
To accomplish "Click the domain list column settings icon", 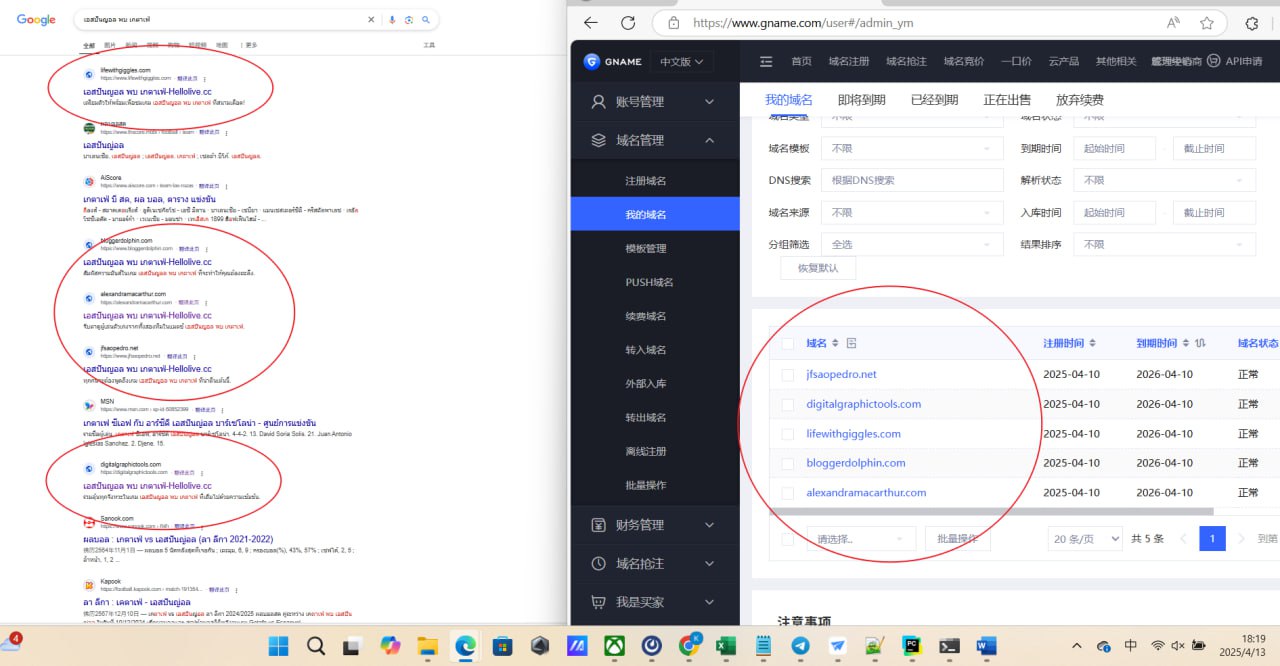I will tap(852, 343).
